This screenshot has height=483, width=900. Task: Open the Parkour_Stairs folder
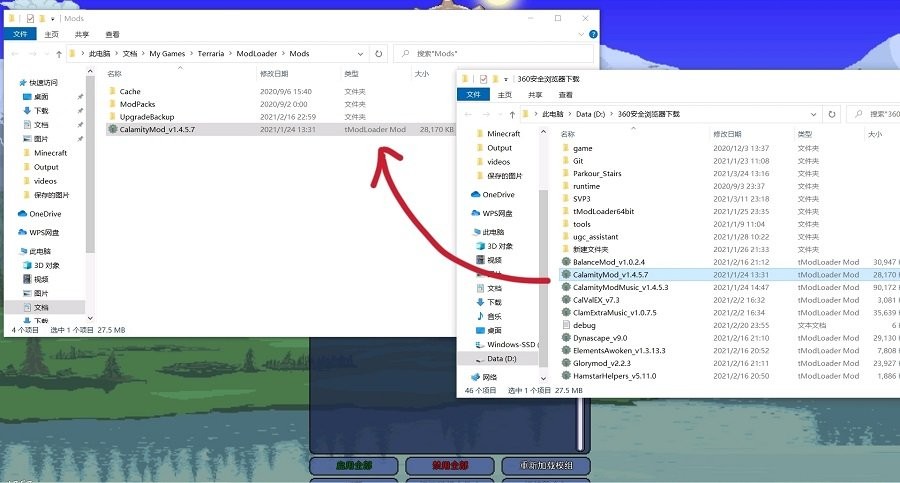597,173
